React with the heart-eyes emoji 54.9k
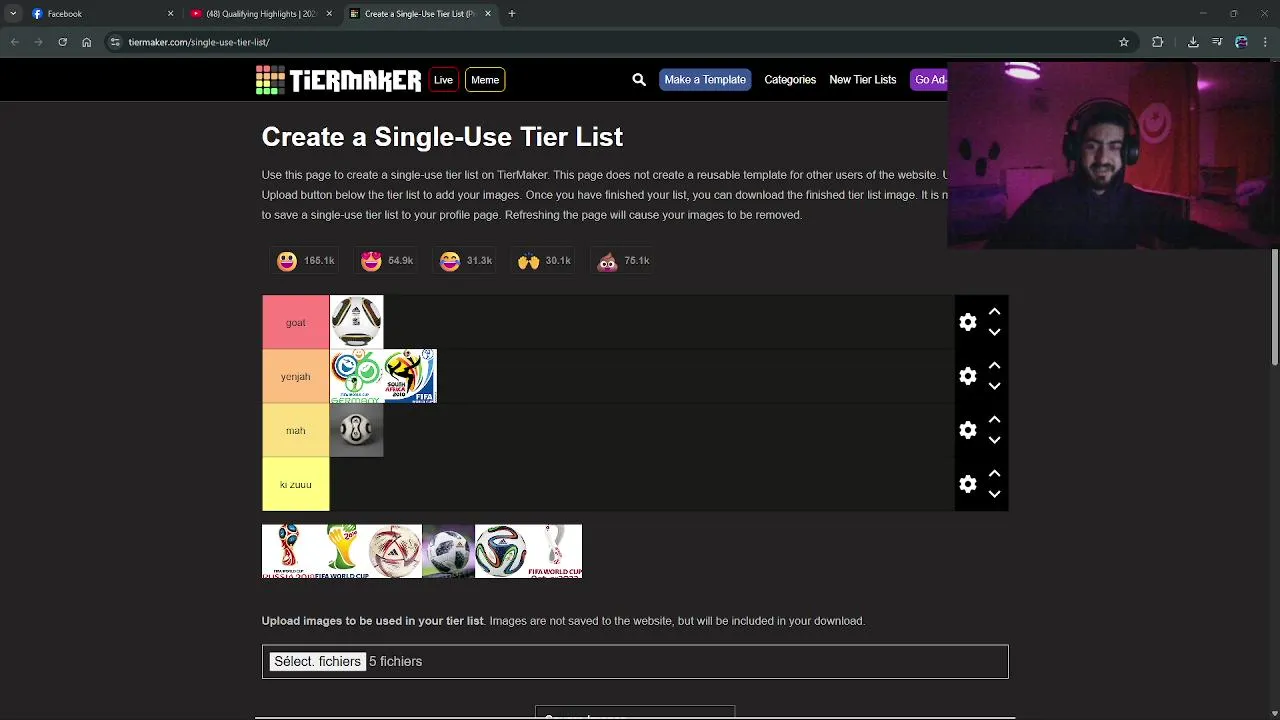1280x720 pixels. point(387,261)
